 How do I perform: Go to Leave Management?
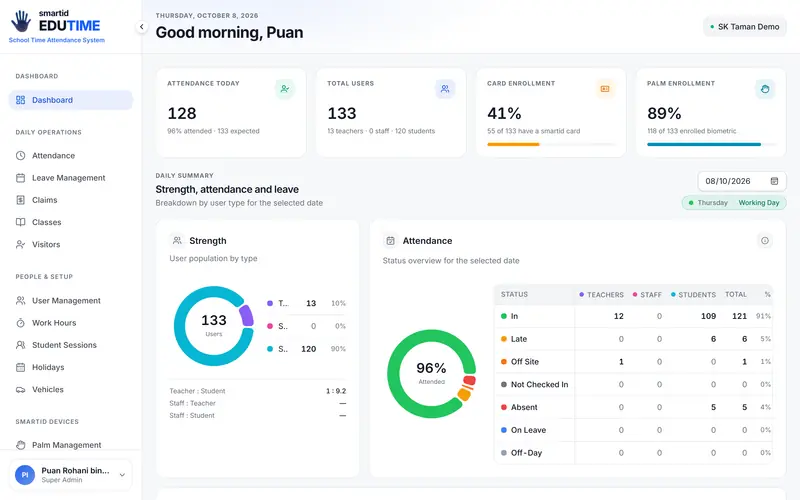pyautogui.click(x=71, y=178)
